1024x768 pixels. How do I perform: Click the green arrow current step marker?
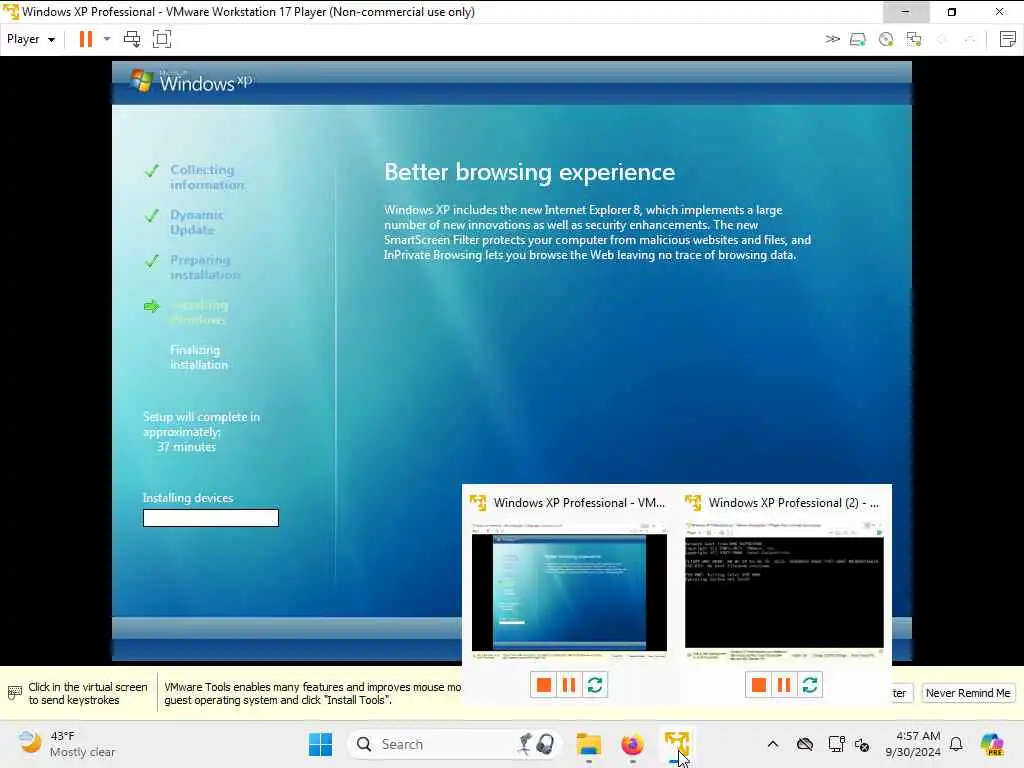(152, 306)
